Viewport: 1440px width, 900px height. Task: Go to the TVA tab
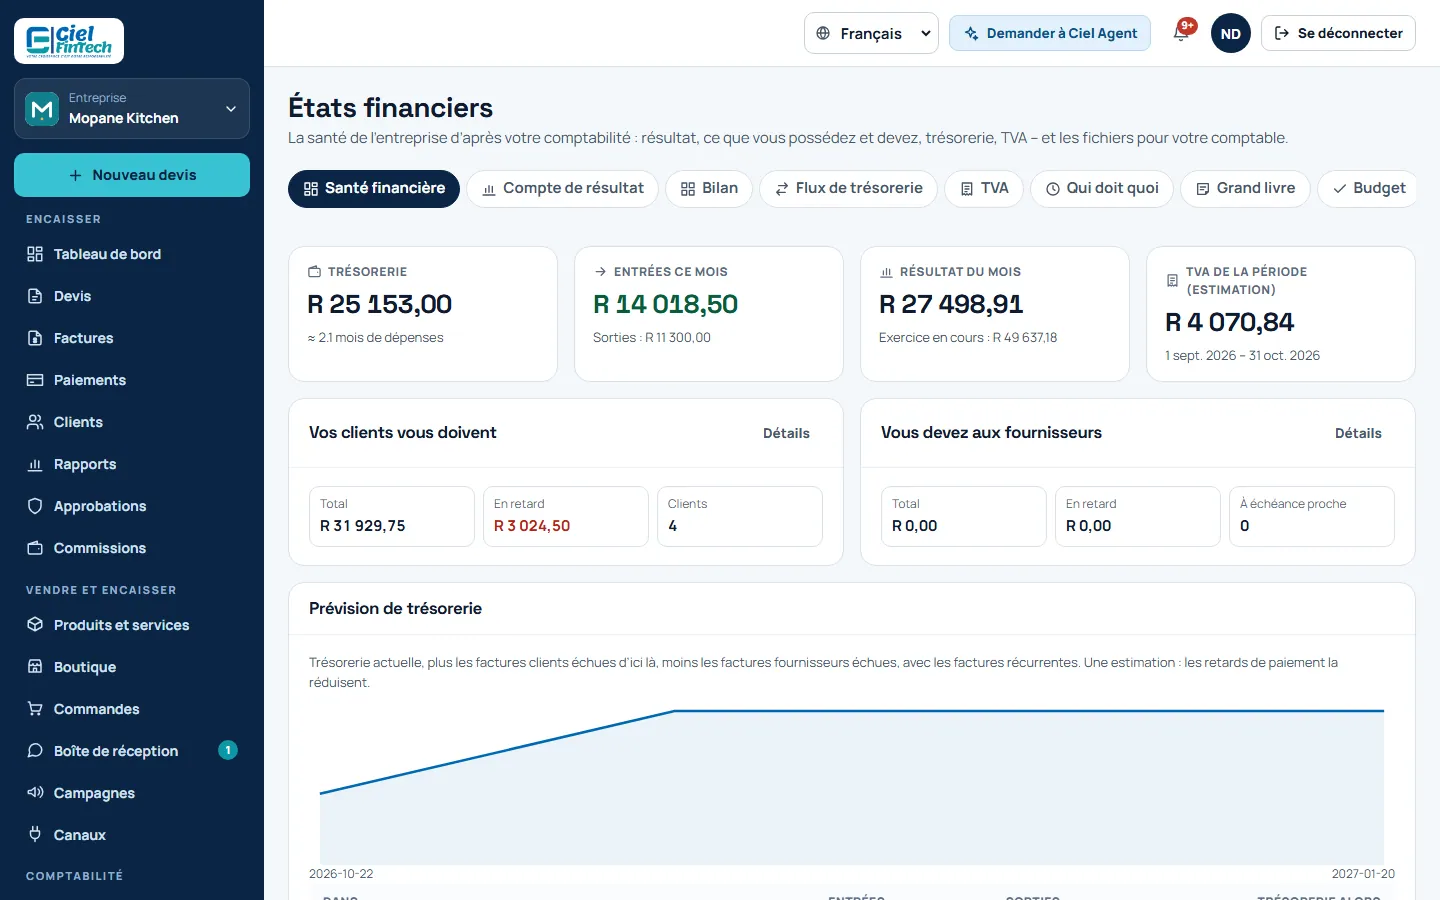(984, 188)
